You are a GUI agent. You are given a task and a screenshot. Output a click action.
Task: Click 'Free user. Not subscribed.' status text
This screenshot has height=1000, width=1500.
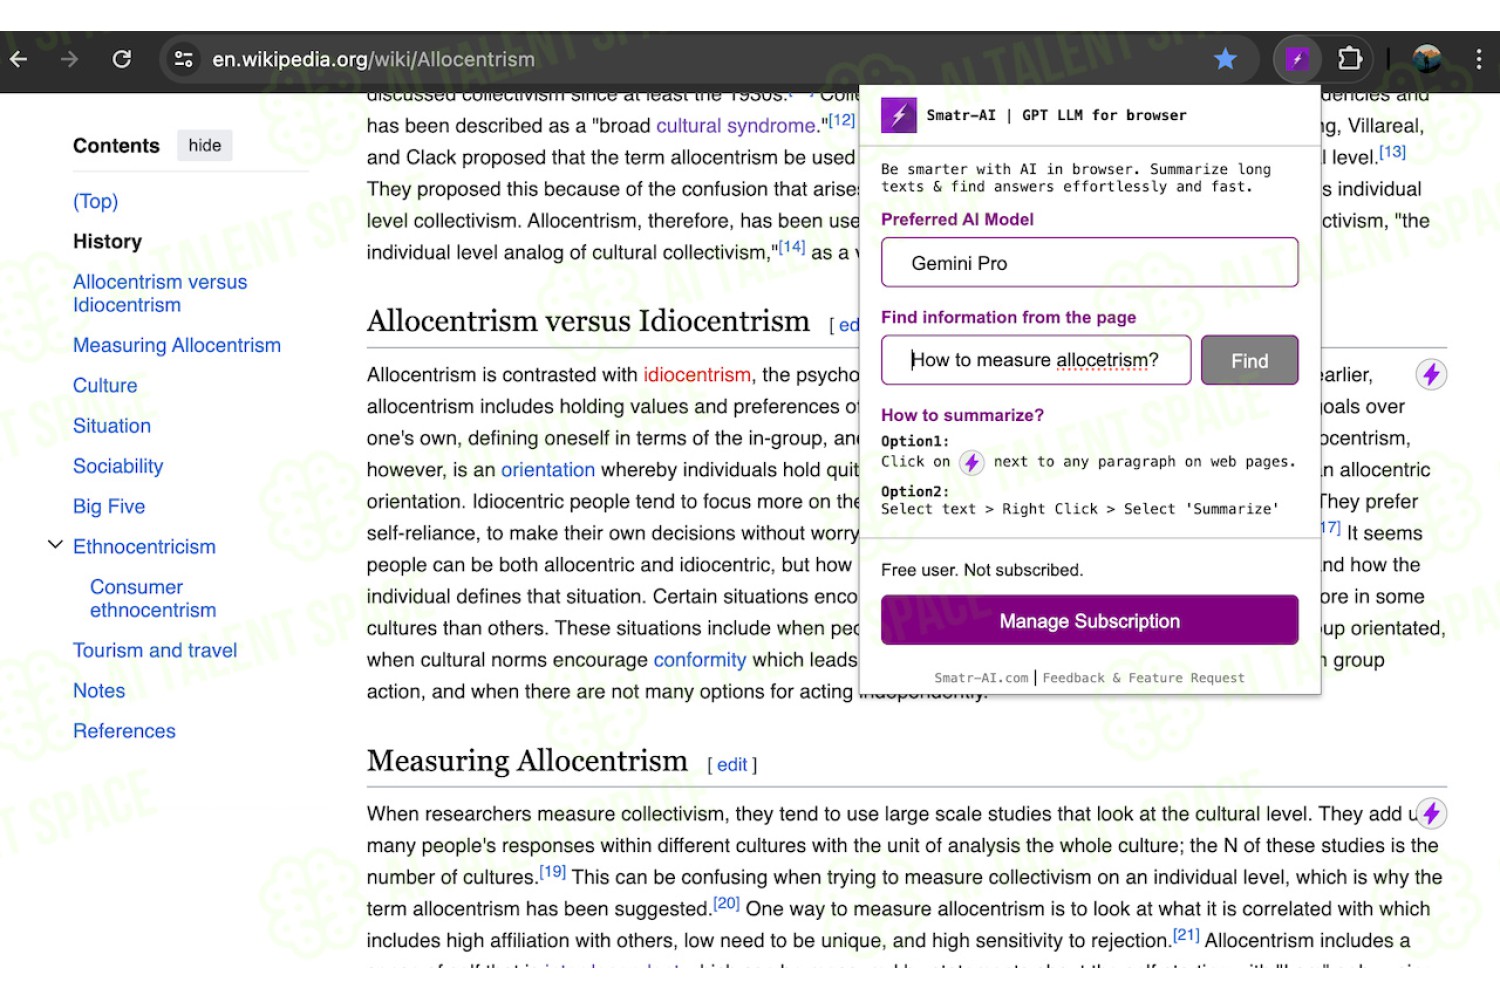click(982, 570)
